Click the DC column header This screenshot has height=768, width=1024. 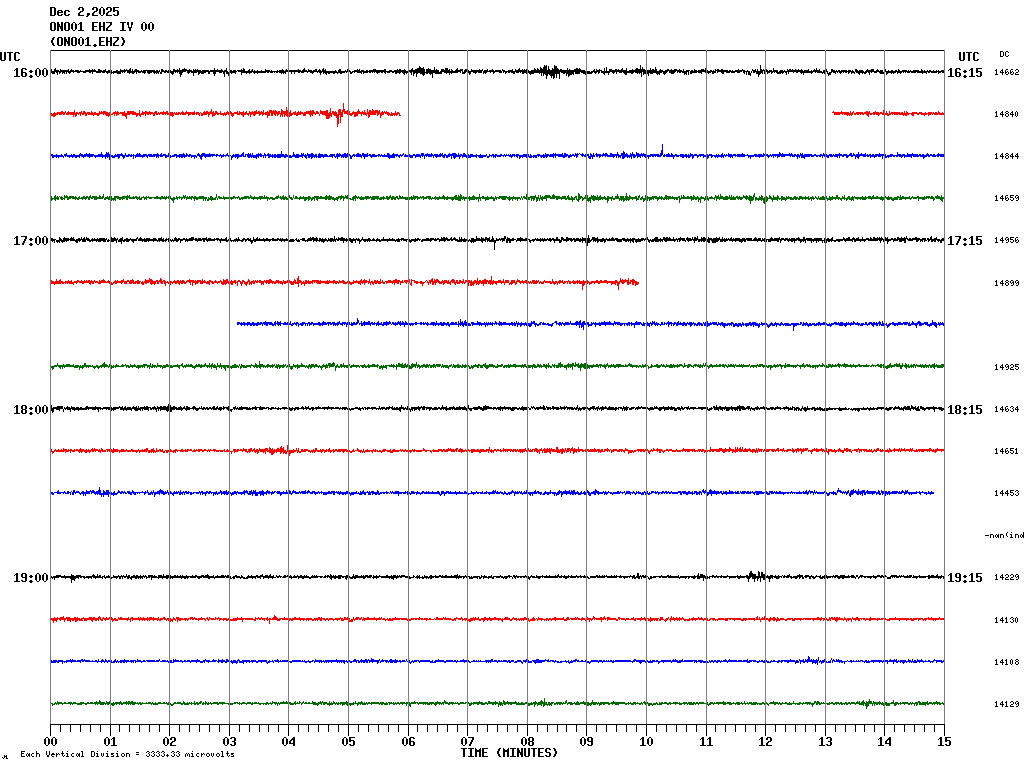pyautogui.click(x=1004, y=54)
